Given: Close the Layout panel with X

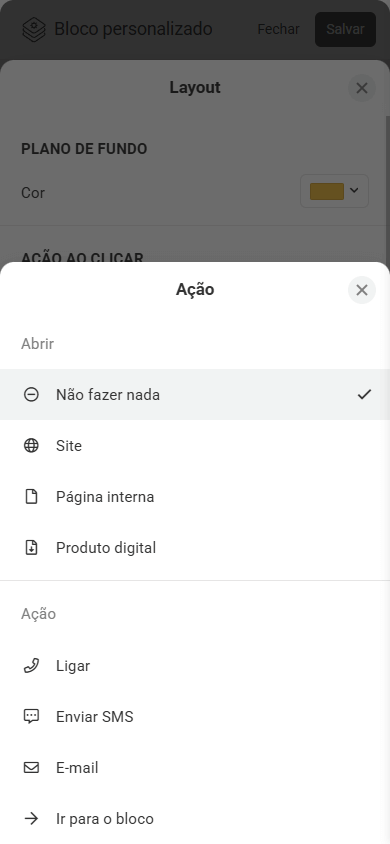Looking at the screenshot, I should 362,88.
